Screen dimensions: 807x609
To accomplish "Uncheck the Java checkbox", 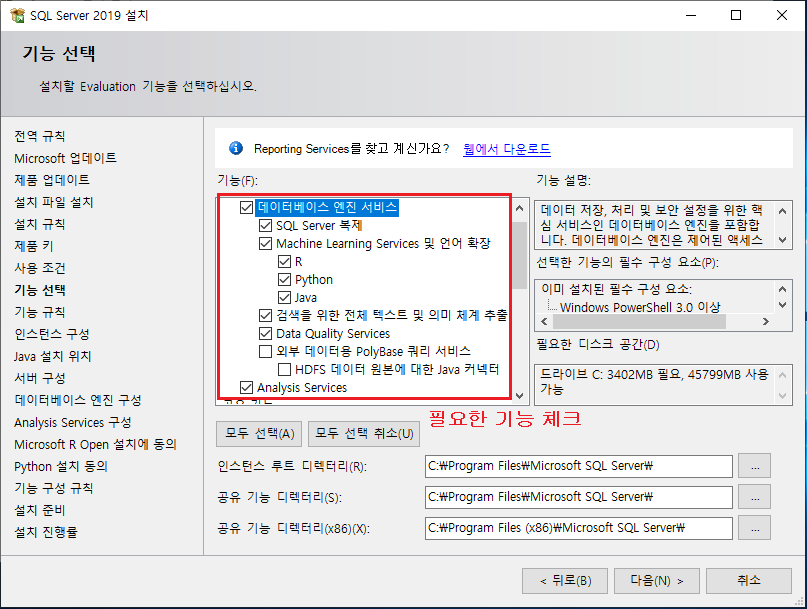I will 284,298.
